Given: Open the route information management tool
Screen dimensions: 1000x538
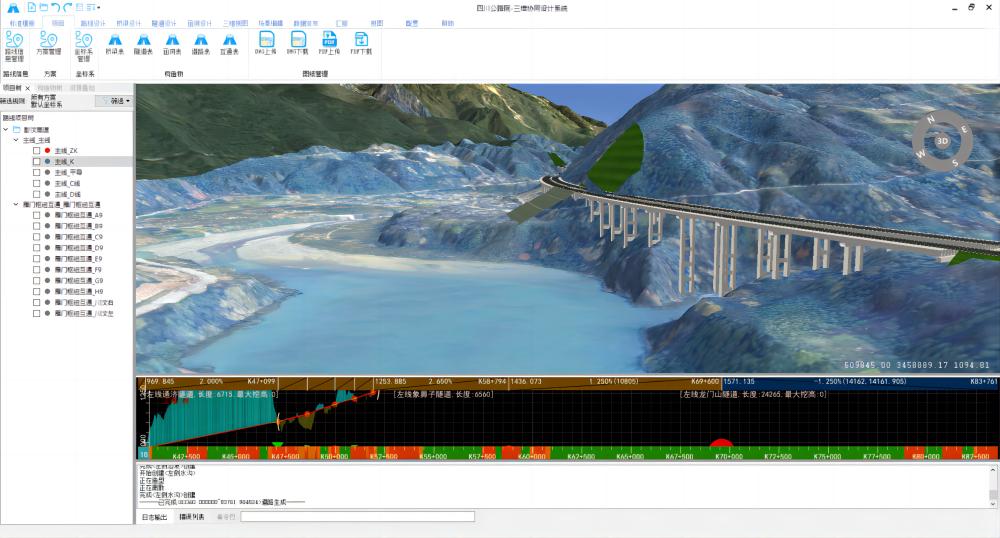Looking at the screenshot, I should point(15,46).
